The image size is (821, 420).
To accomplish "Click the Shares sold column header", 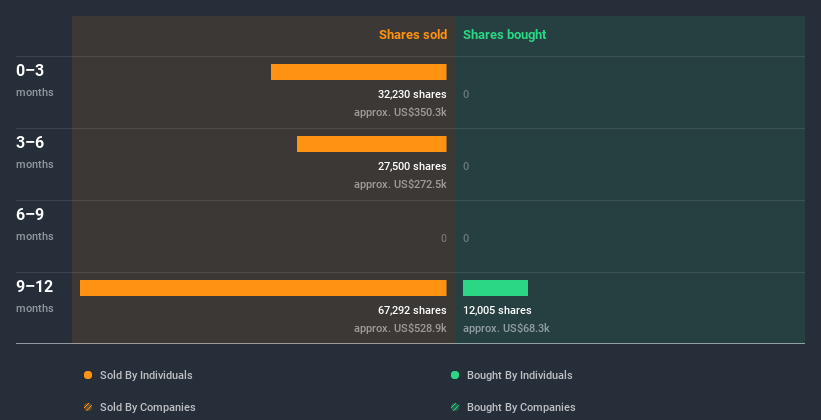I will click(413, 35).
